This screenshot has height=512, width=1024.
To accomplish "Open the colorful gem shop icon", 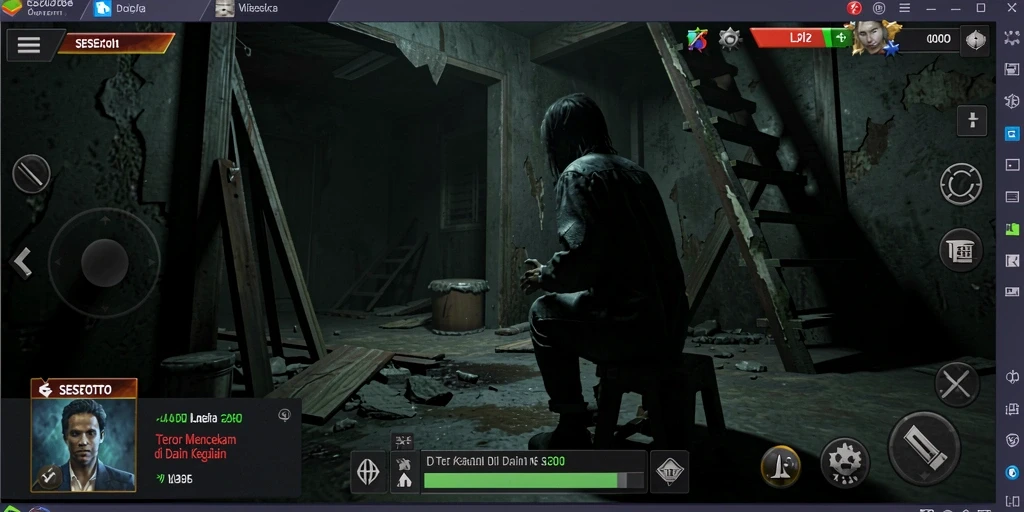I will coord(697,39).
